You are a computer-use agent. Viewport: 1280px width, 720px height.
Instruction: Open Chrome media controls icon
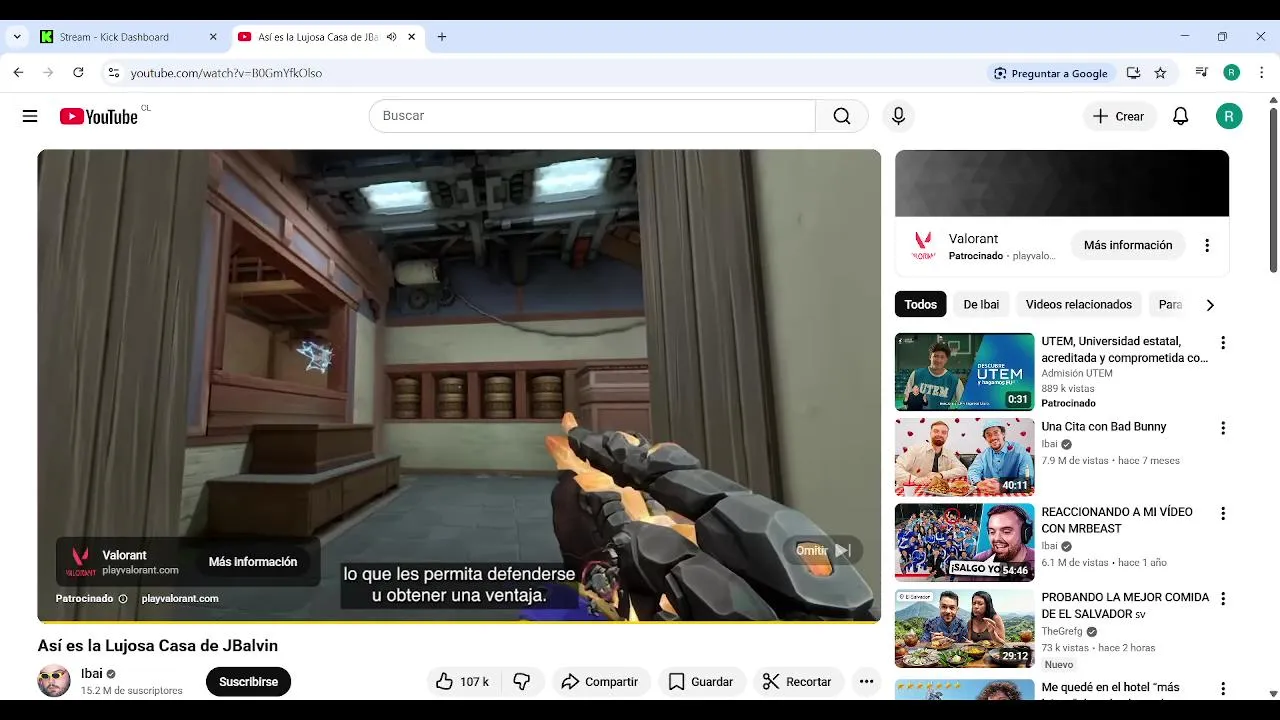tap(1201, 73)
